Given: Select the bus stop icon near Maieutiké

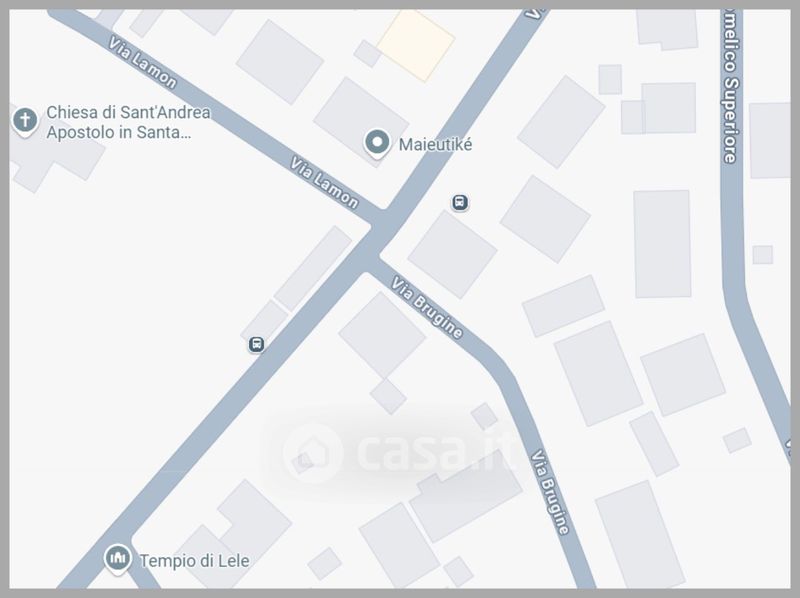Looking at the screenshot, I should tap(460, 202).
